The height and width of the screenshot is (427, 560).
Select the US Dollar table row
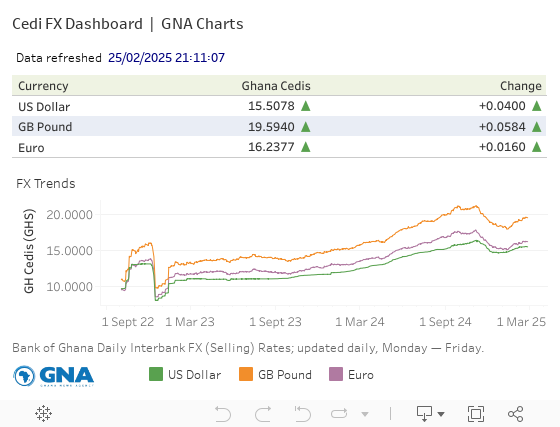coord(279,106)
